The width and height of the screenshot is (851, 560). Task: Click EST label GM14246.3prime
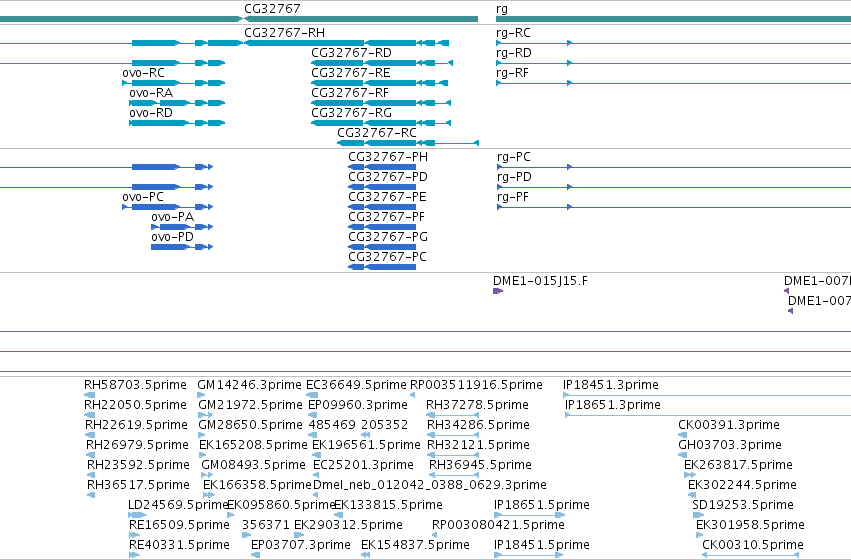click(x=250, y=385)
